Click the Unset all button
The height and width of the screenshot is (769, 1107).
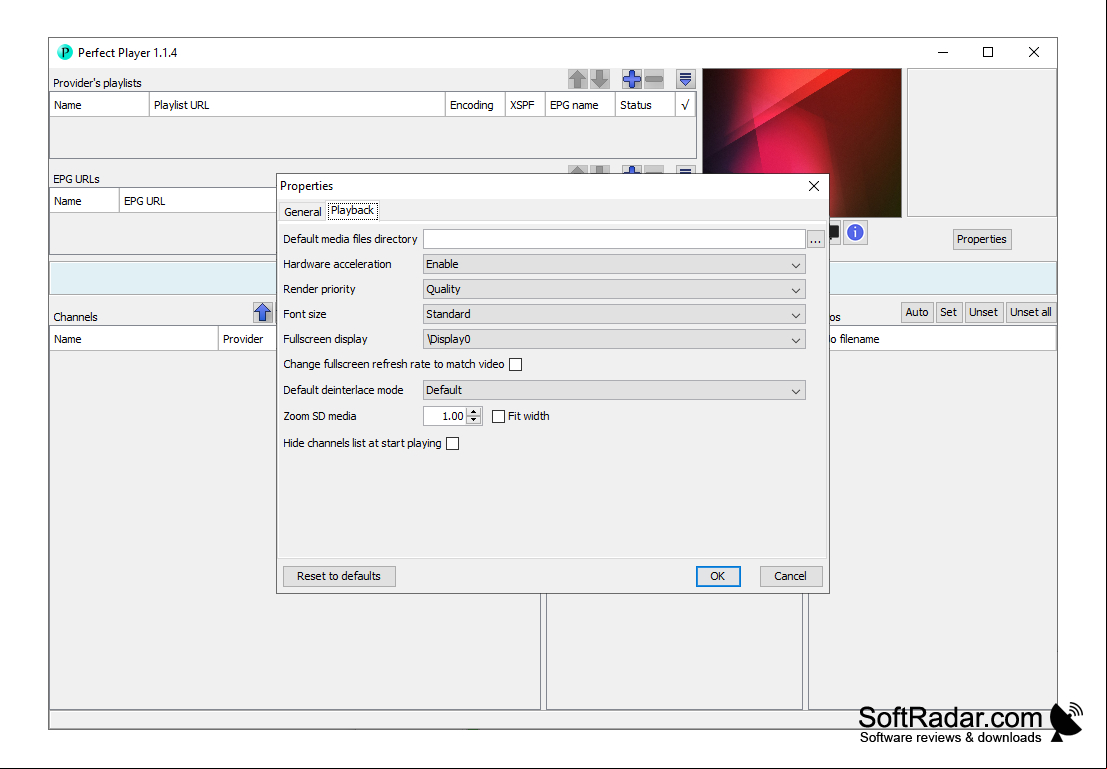1031,312
